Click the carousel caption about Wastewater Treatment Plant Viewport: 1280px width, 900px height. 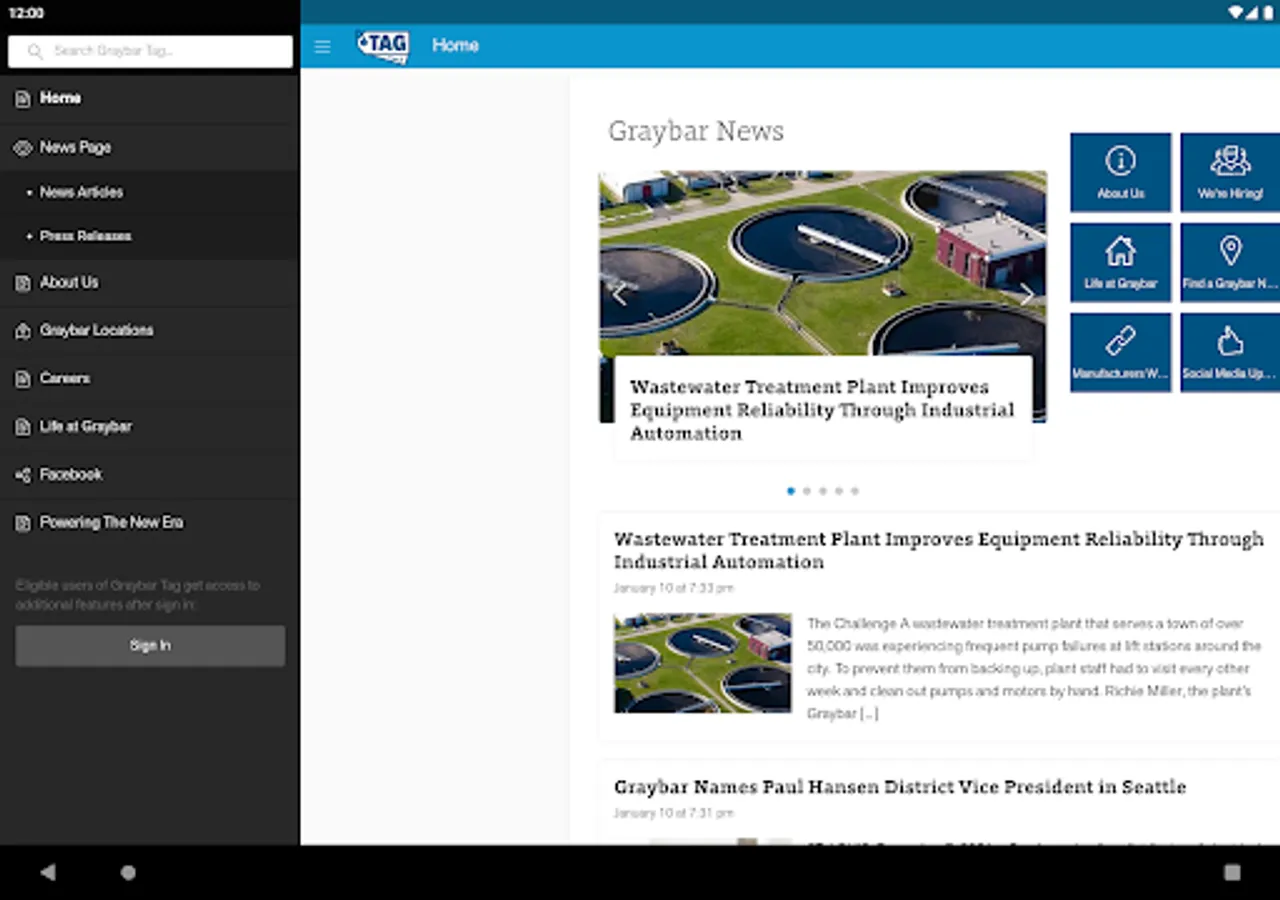click(x=822, y=410)
